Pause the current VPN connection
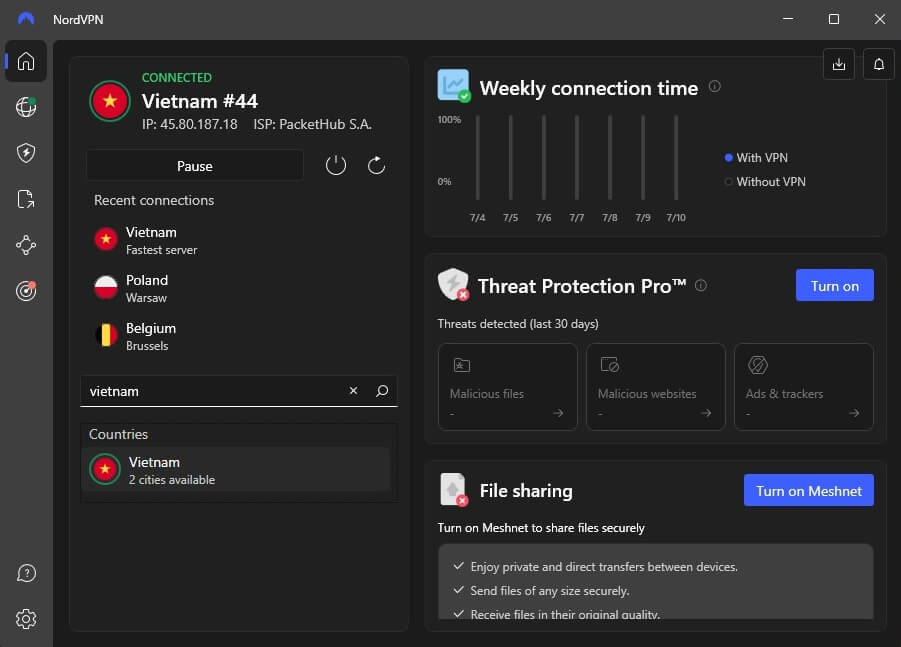901x647 pixels. [x=194, y=165]
